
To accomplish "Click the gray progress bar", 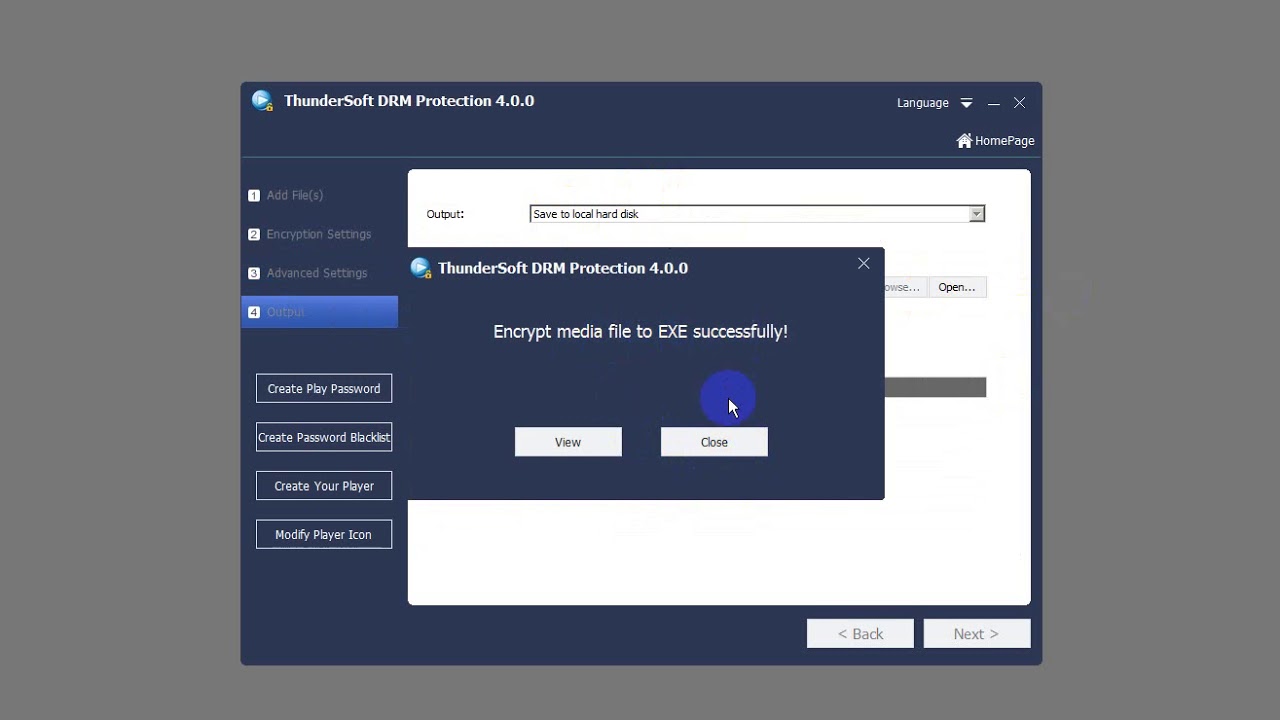I will click(935, 388).
